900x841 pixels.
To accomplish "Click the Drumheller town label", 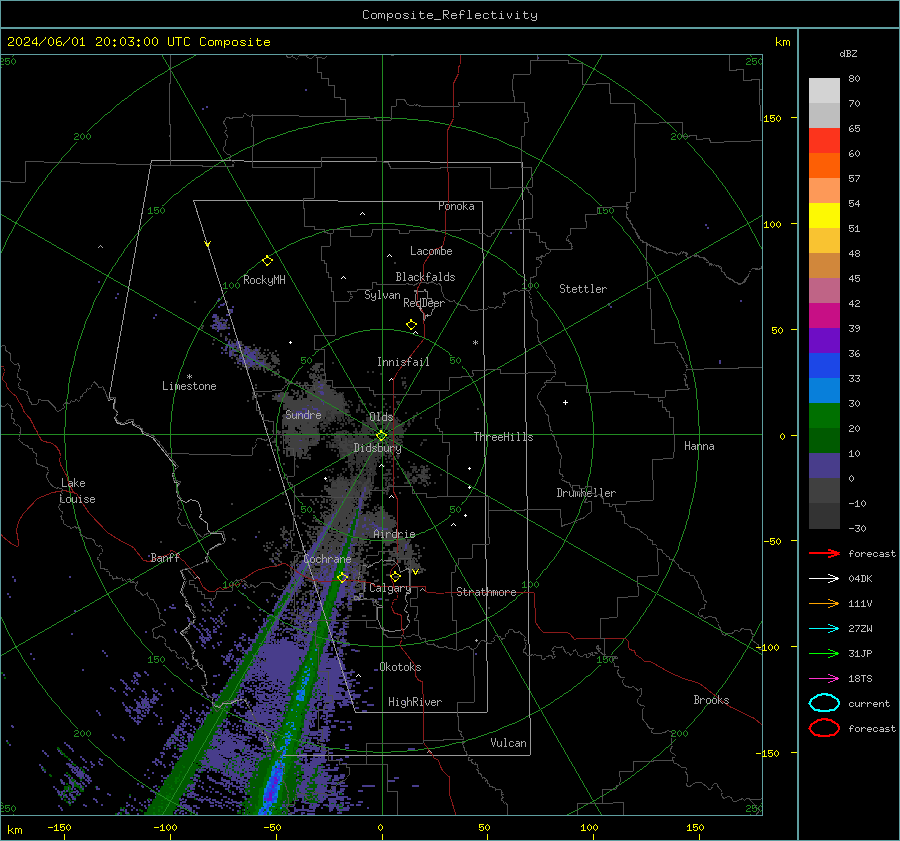I will (x=586, y=493).
